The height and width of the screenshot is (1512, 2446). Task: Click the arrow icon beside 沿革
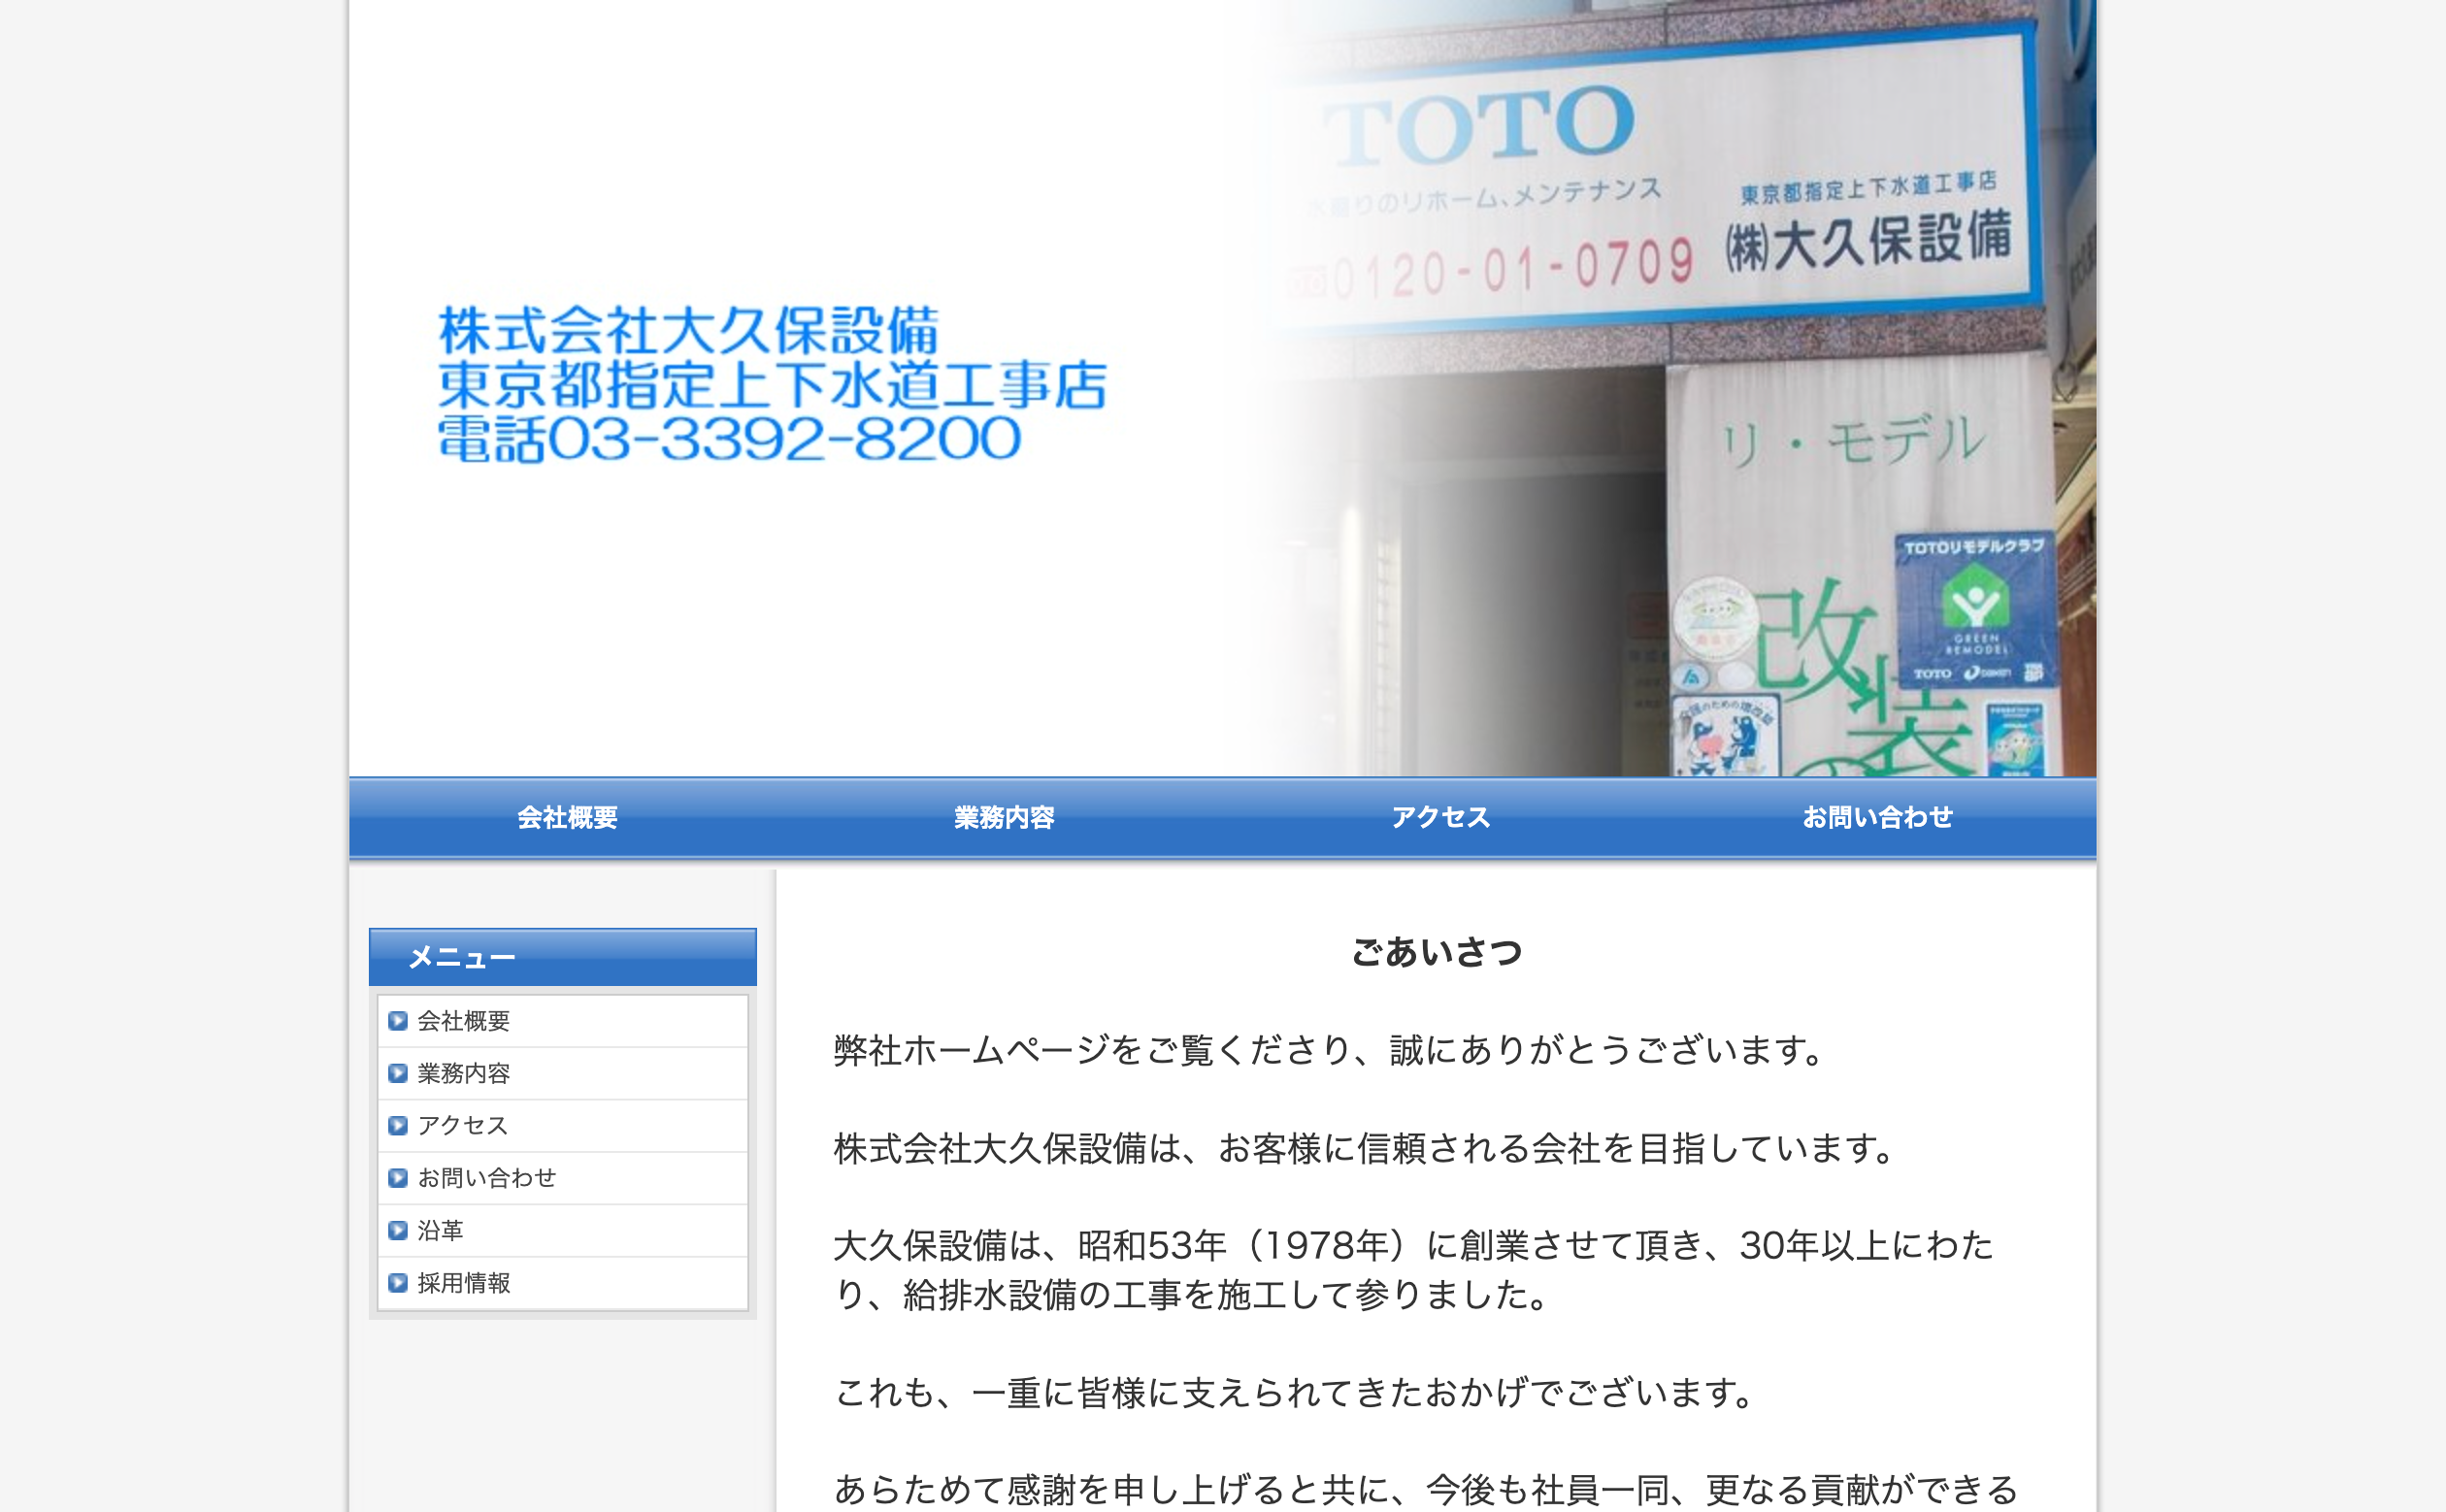[398, 1230]
